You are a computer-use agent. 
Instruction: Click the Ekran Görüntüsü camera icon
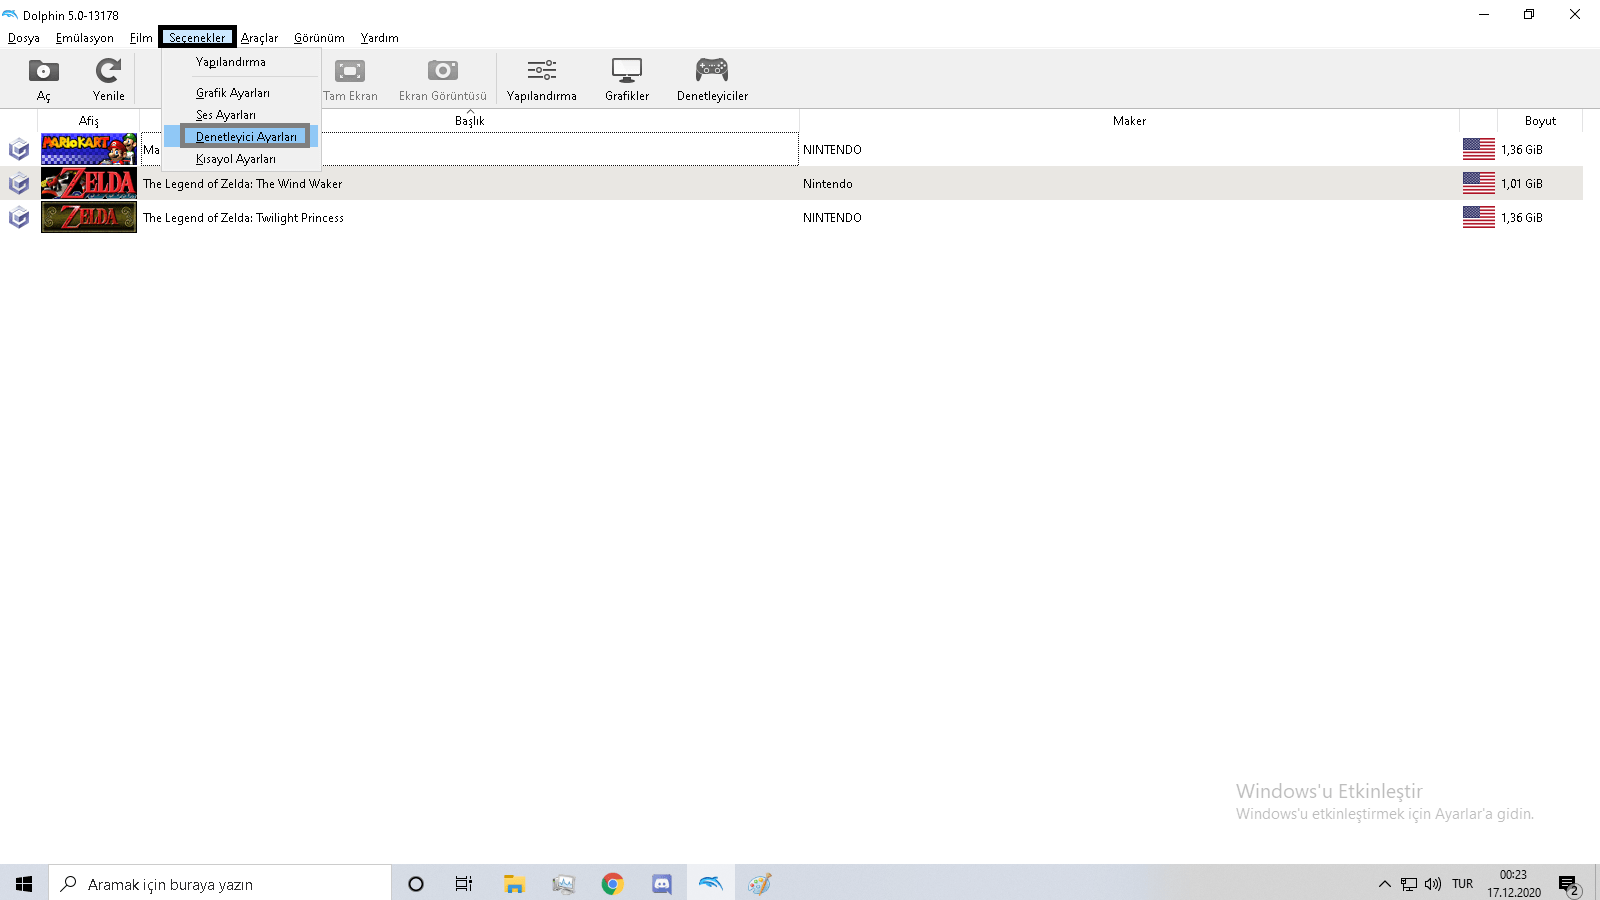point(442,71)
